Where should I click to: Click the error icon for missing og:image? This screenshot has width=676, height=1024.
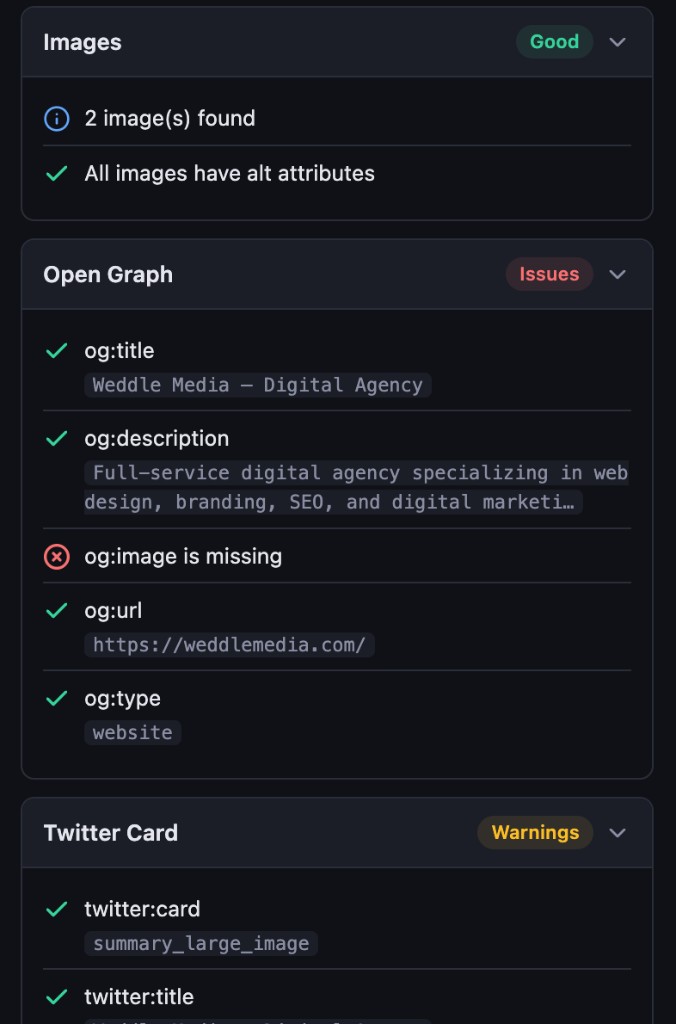(x=58, y=556)
